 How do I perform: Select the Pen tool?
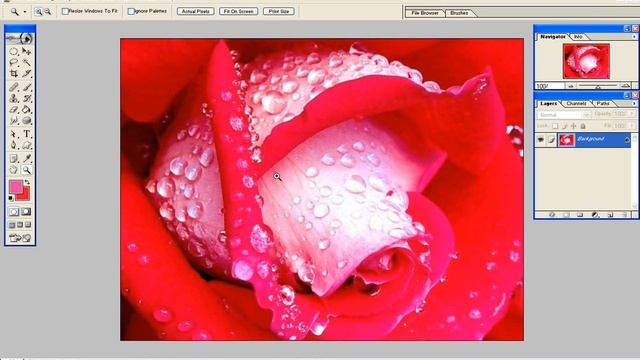pos(14,145)
